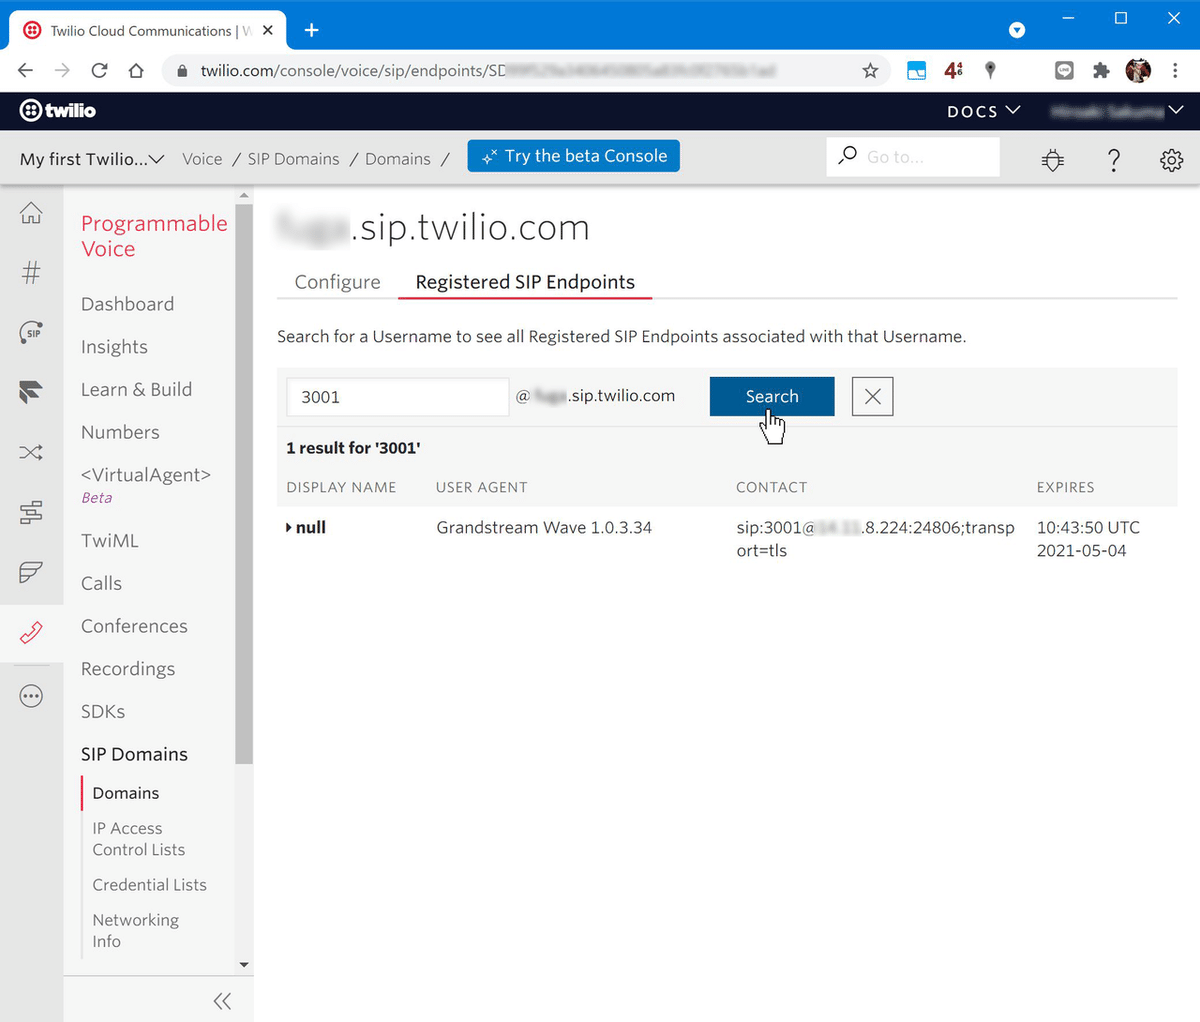Click the browser reload icon

coord(99,70)
